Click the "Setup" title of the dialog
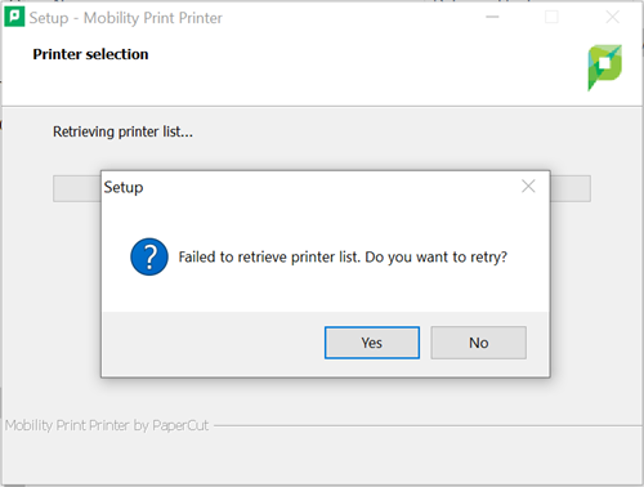This screenshot has height=488, width=644. click(x=124, y=187)
